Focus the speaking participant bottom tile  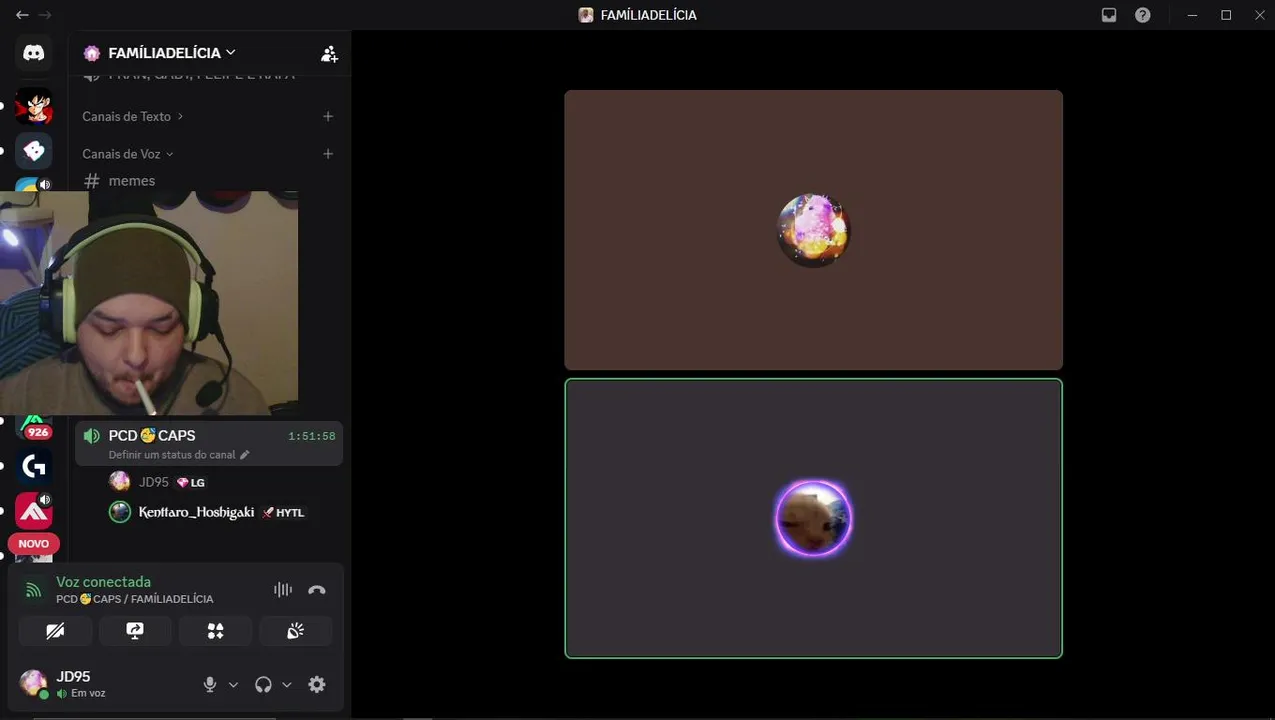coord(813,518)
